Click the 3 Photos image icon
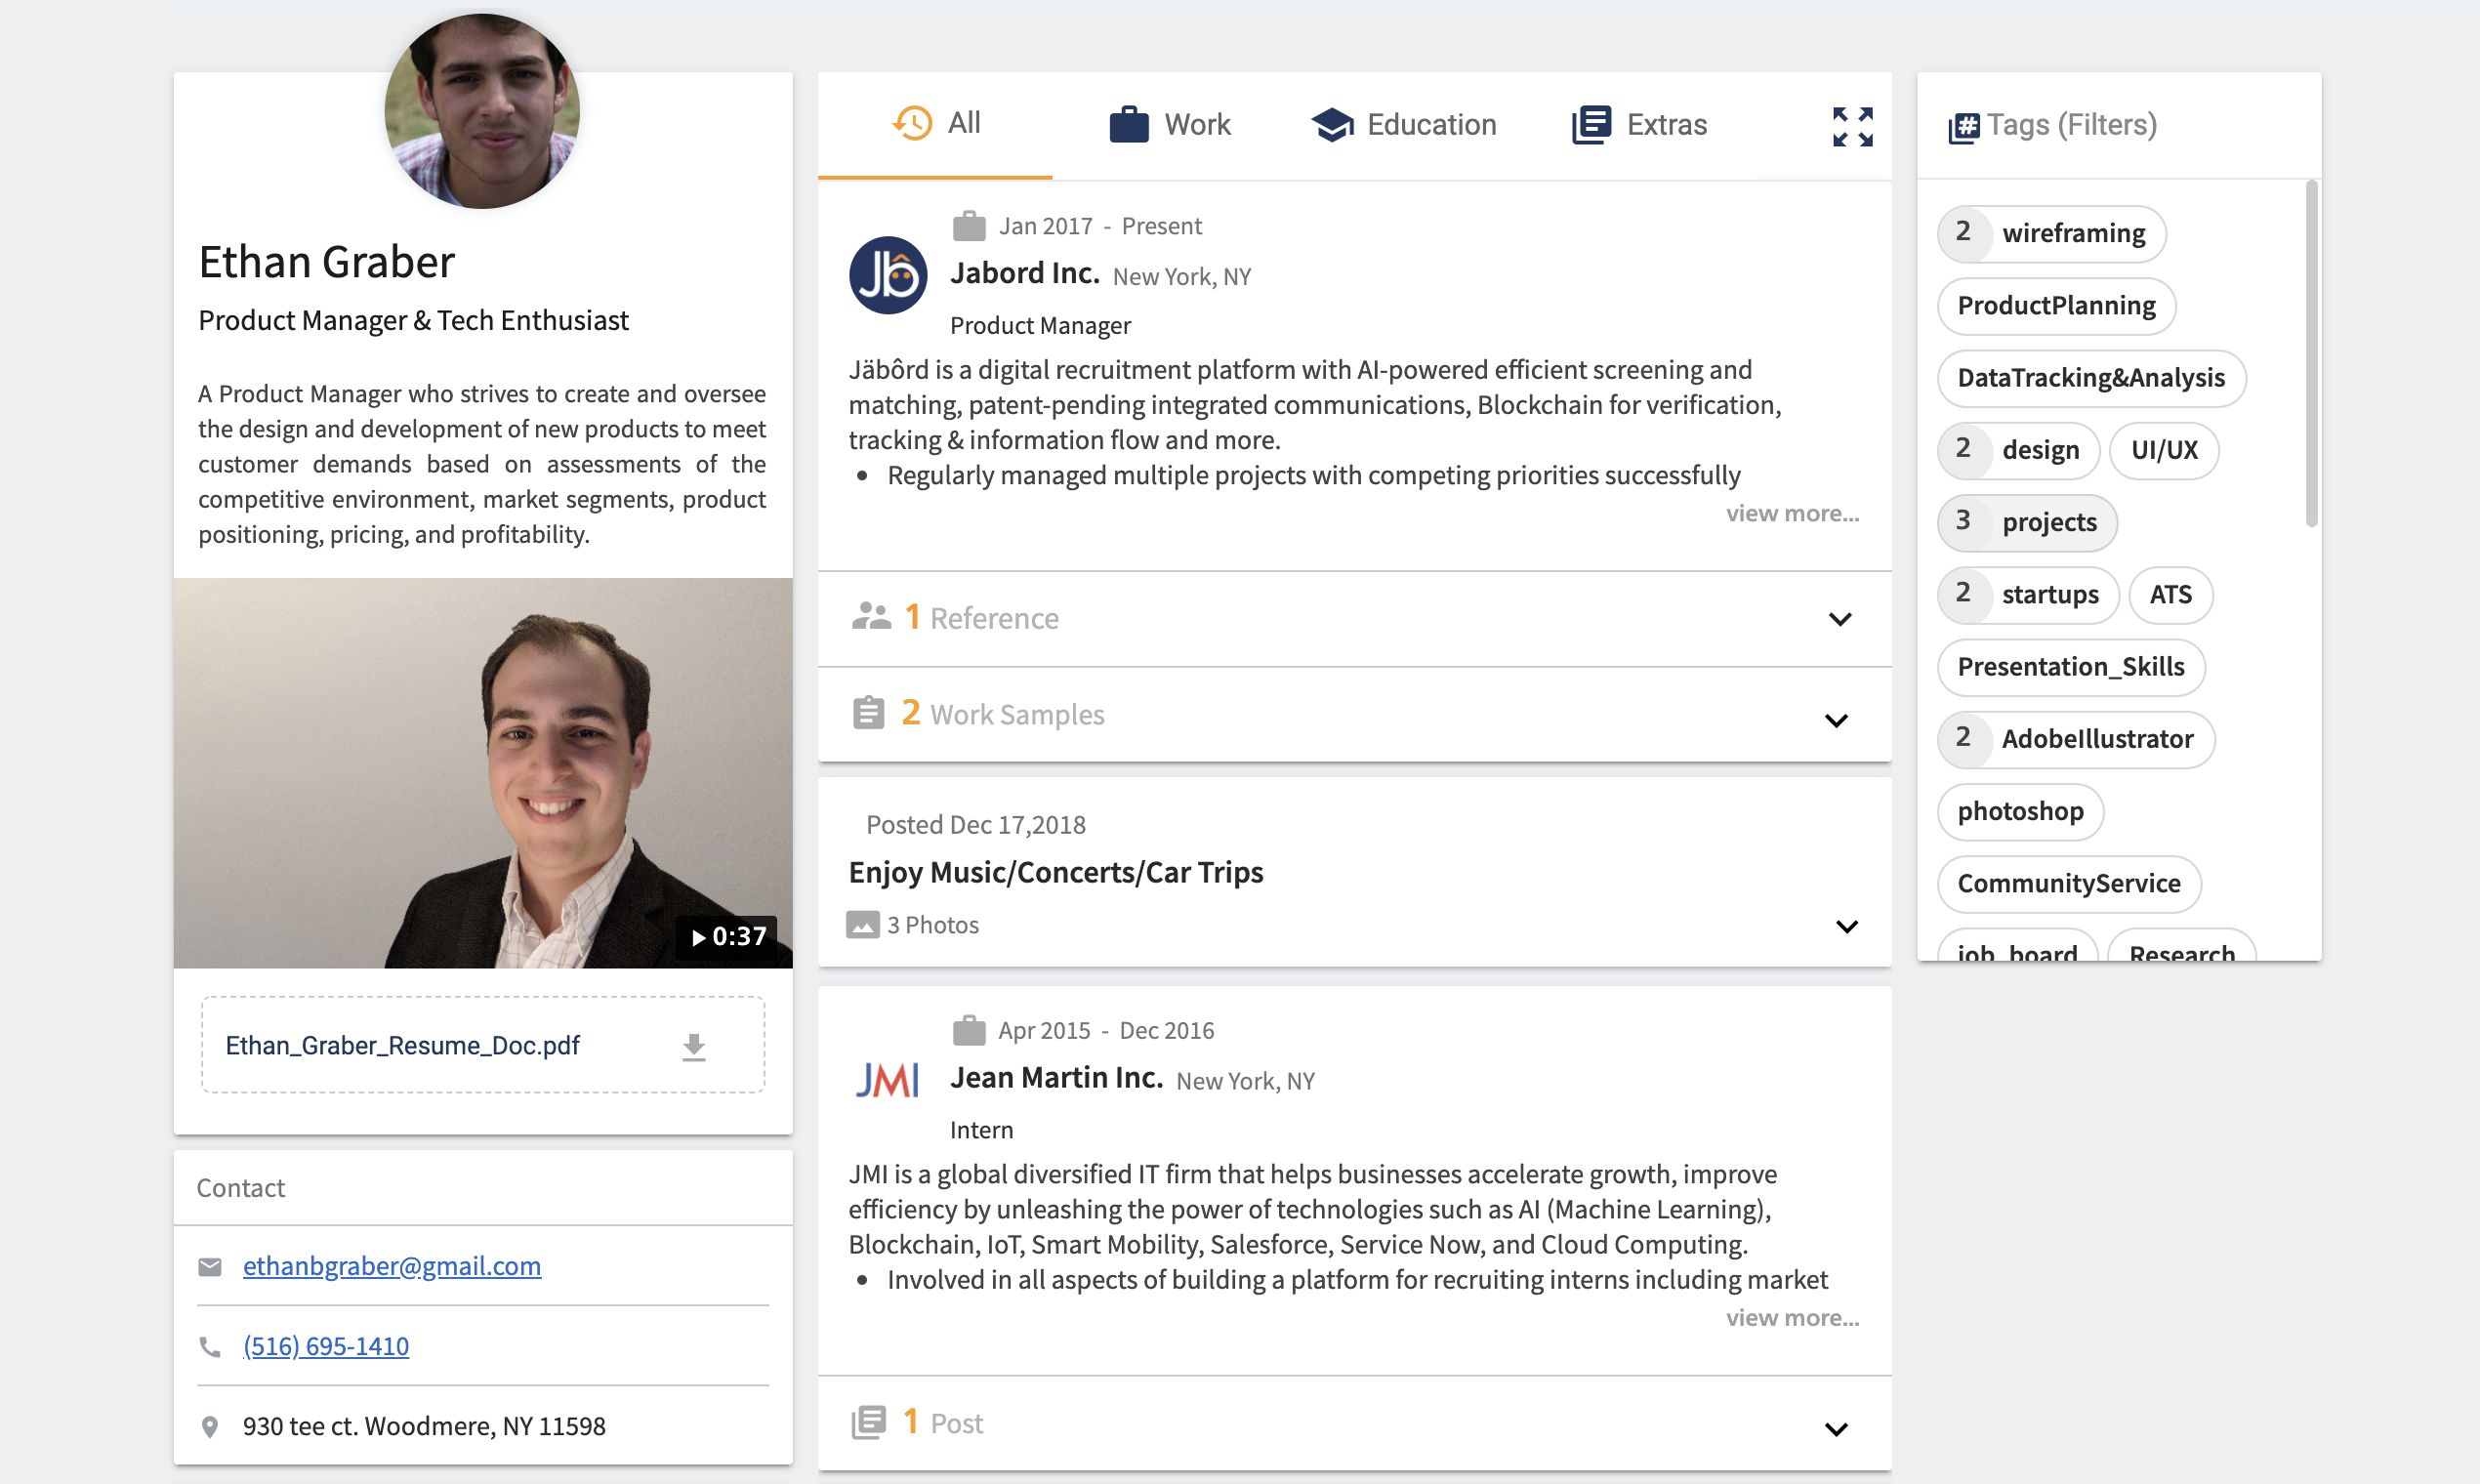 point(862,925)
